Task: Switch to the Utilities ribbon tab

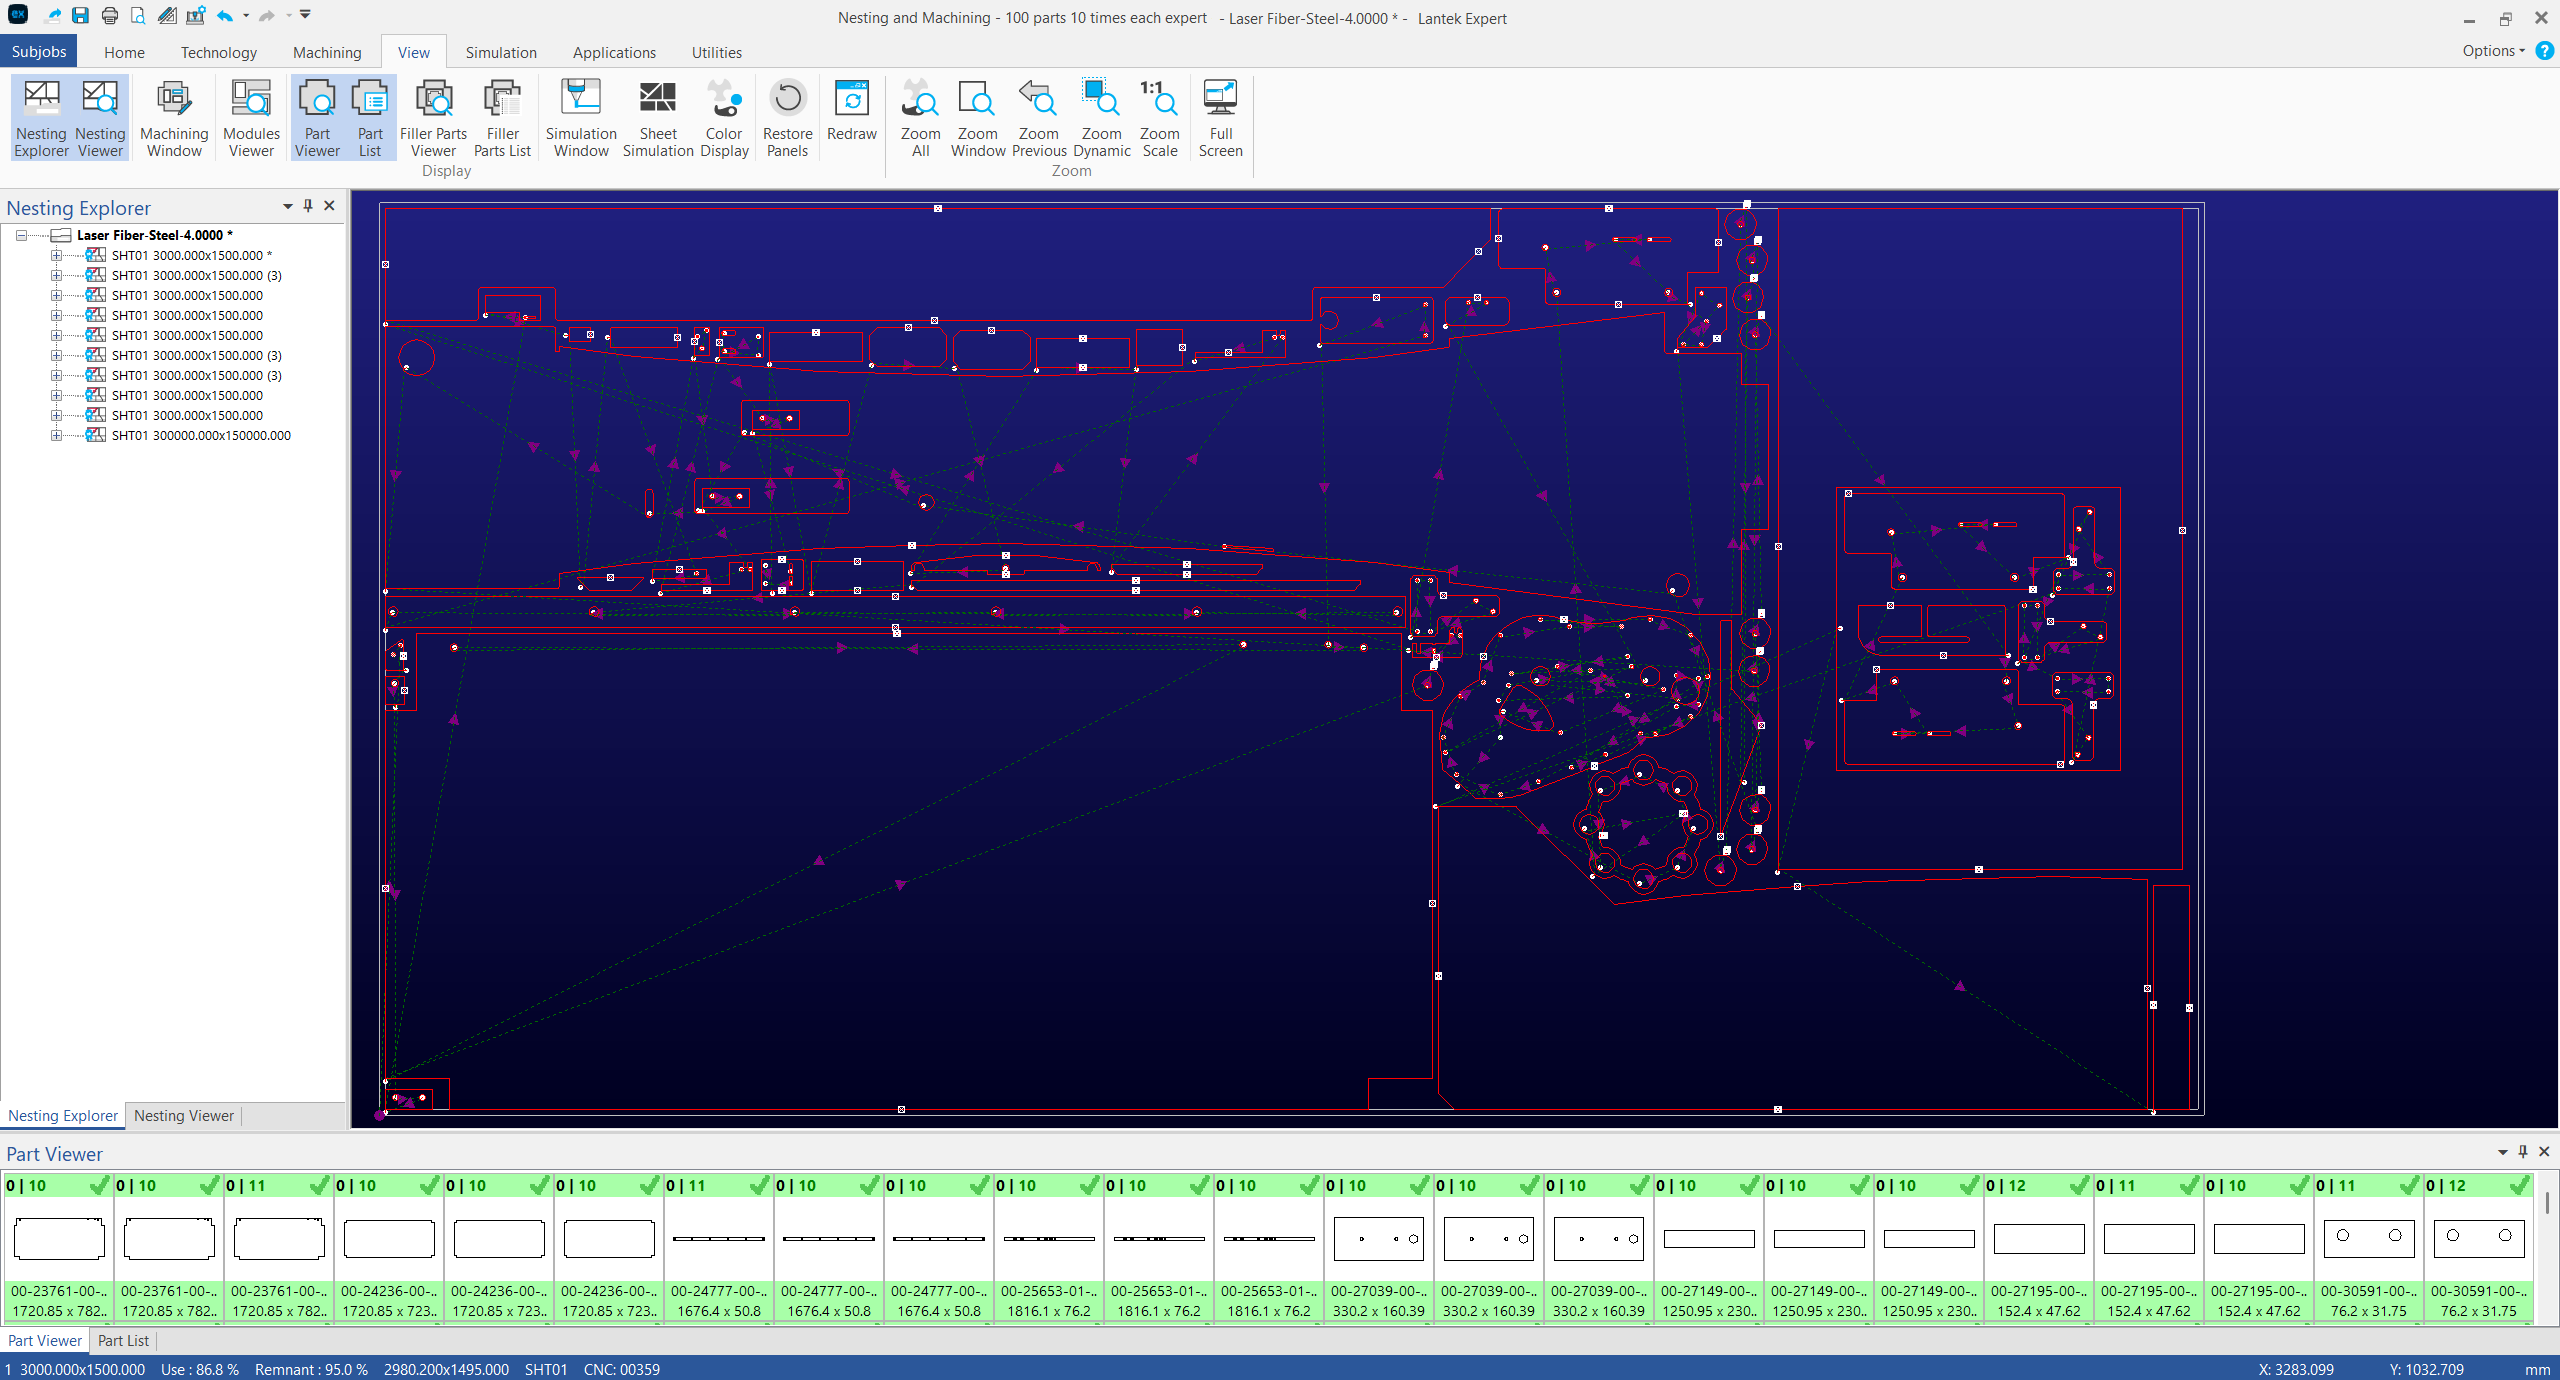Action: click(x=716, y=52)
